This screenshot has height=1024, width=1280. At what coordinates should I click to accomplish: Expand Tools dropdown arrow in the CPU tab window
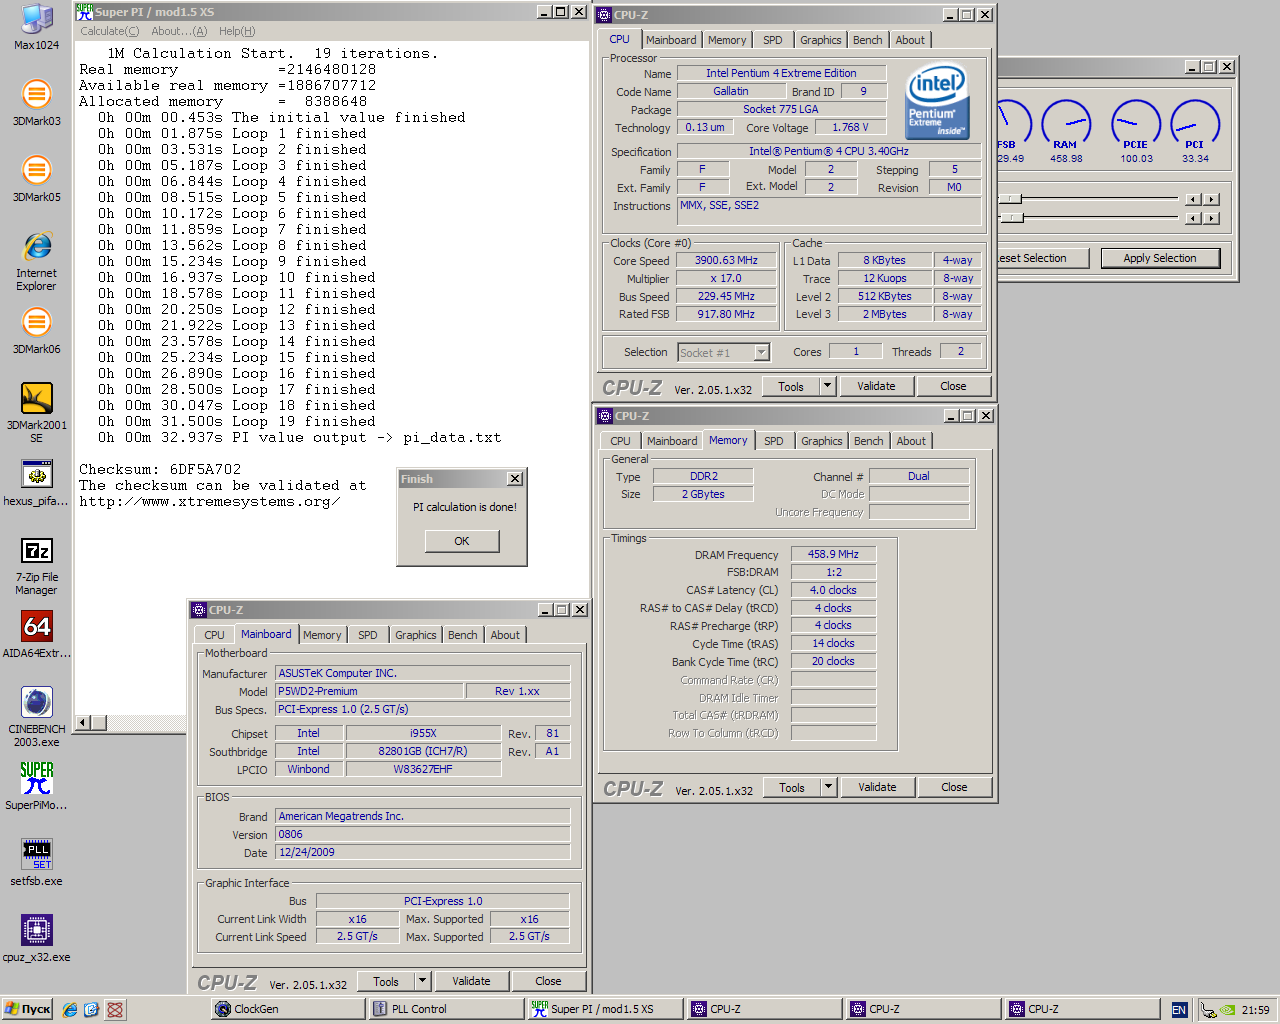[x=827, y=386]
